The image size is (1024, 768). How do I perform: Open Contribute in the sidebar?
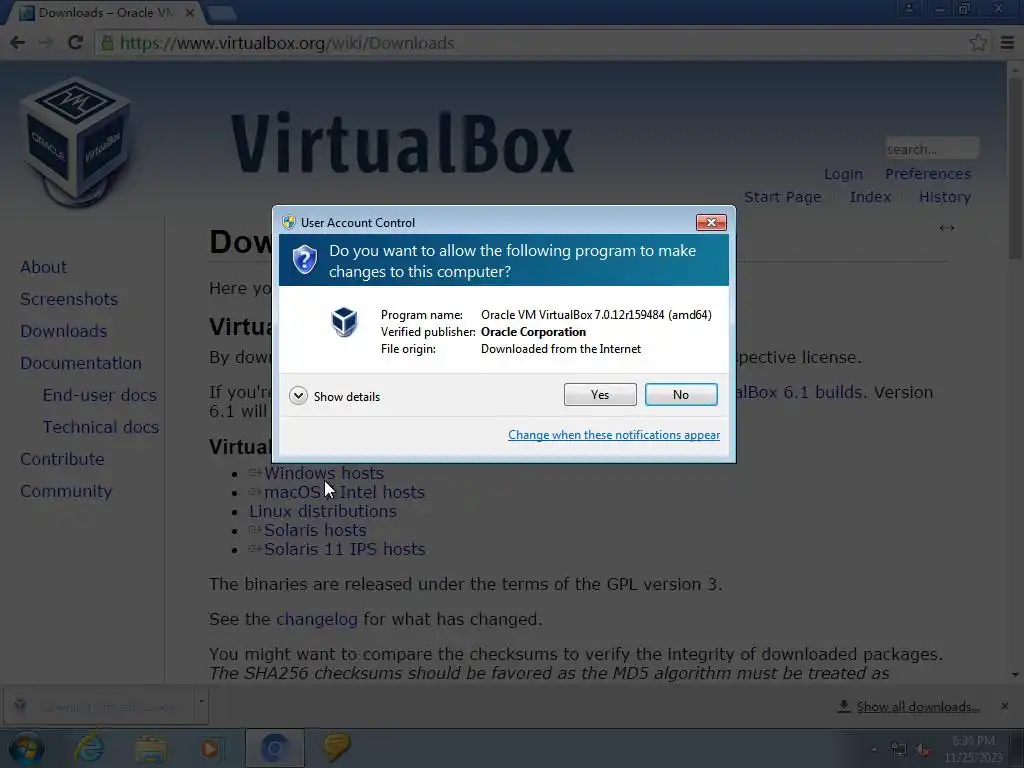[x=62, y=459]
